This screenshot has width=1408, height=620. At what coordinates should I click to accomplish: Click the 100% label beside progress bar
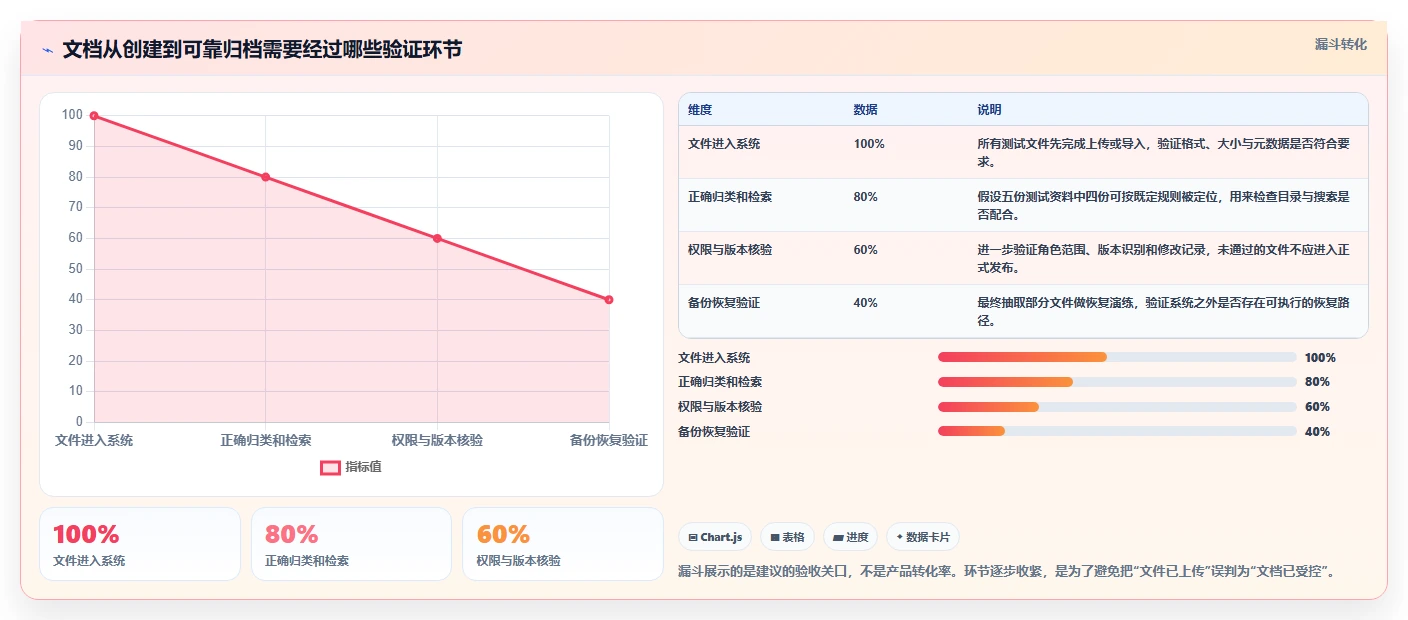click(1320, 358)
